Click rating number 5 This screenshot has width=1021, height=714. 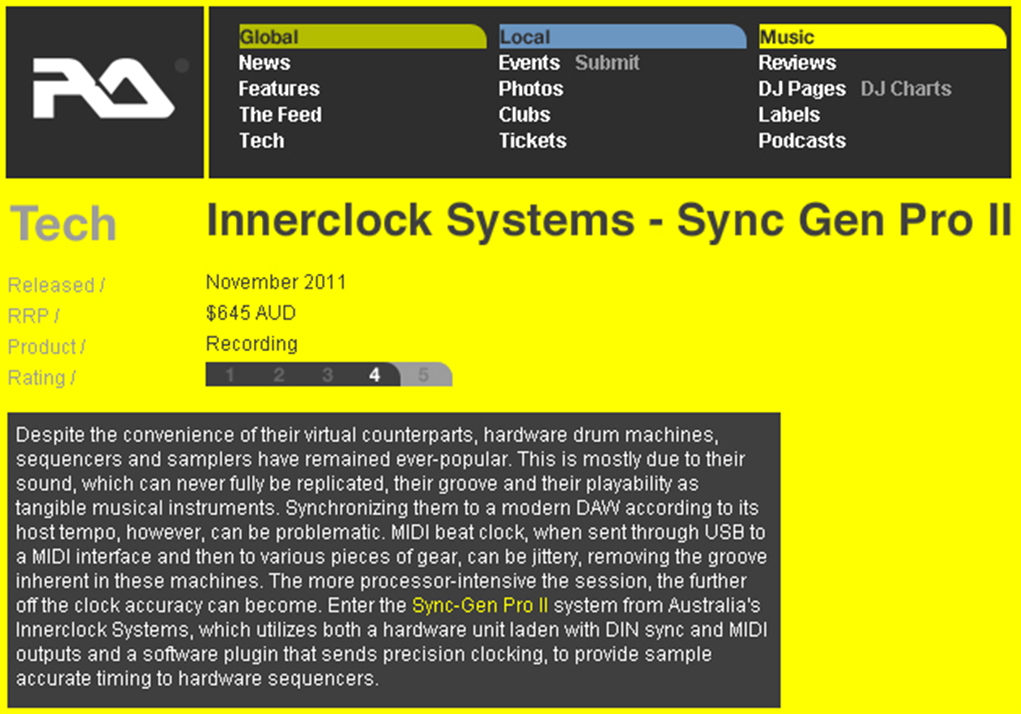click(x=423, y=375)
